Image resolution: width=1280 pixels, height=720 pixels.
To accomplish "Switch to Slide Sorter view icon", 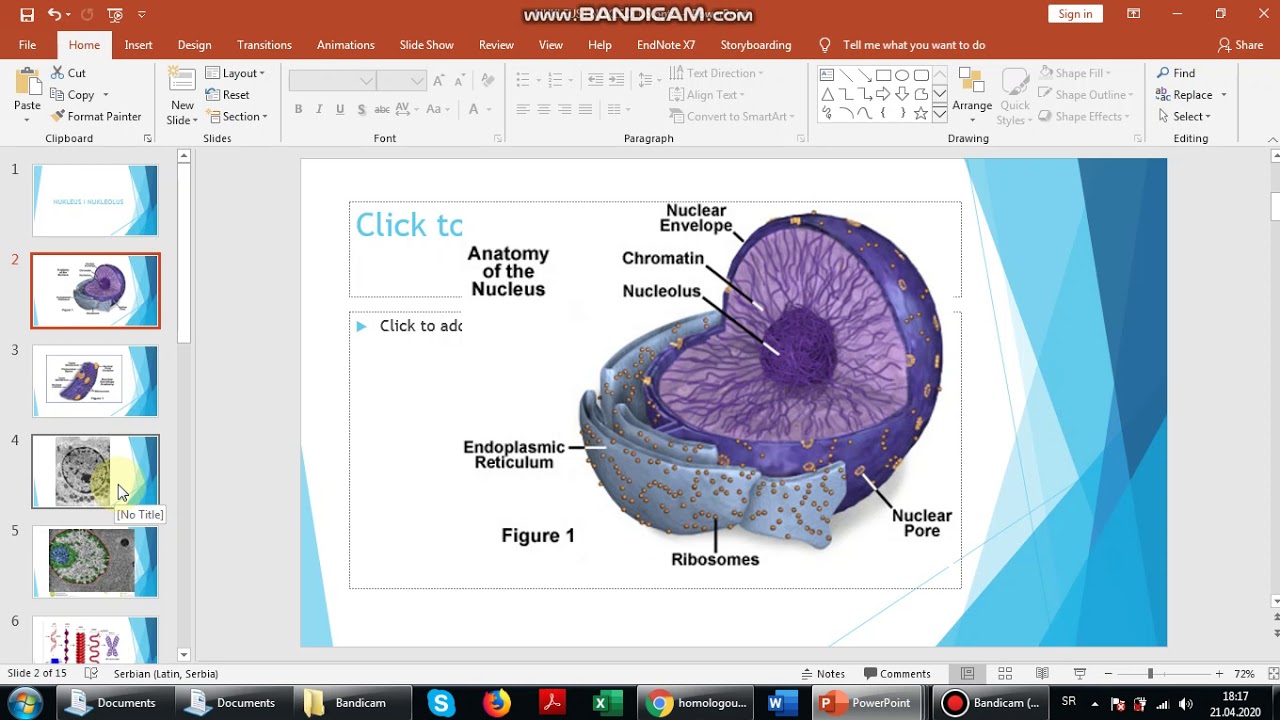I will [x=1005, y=674].
